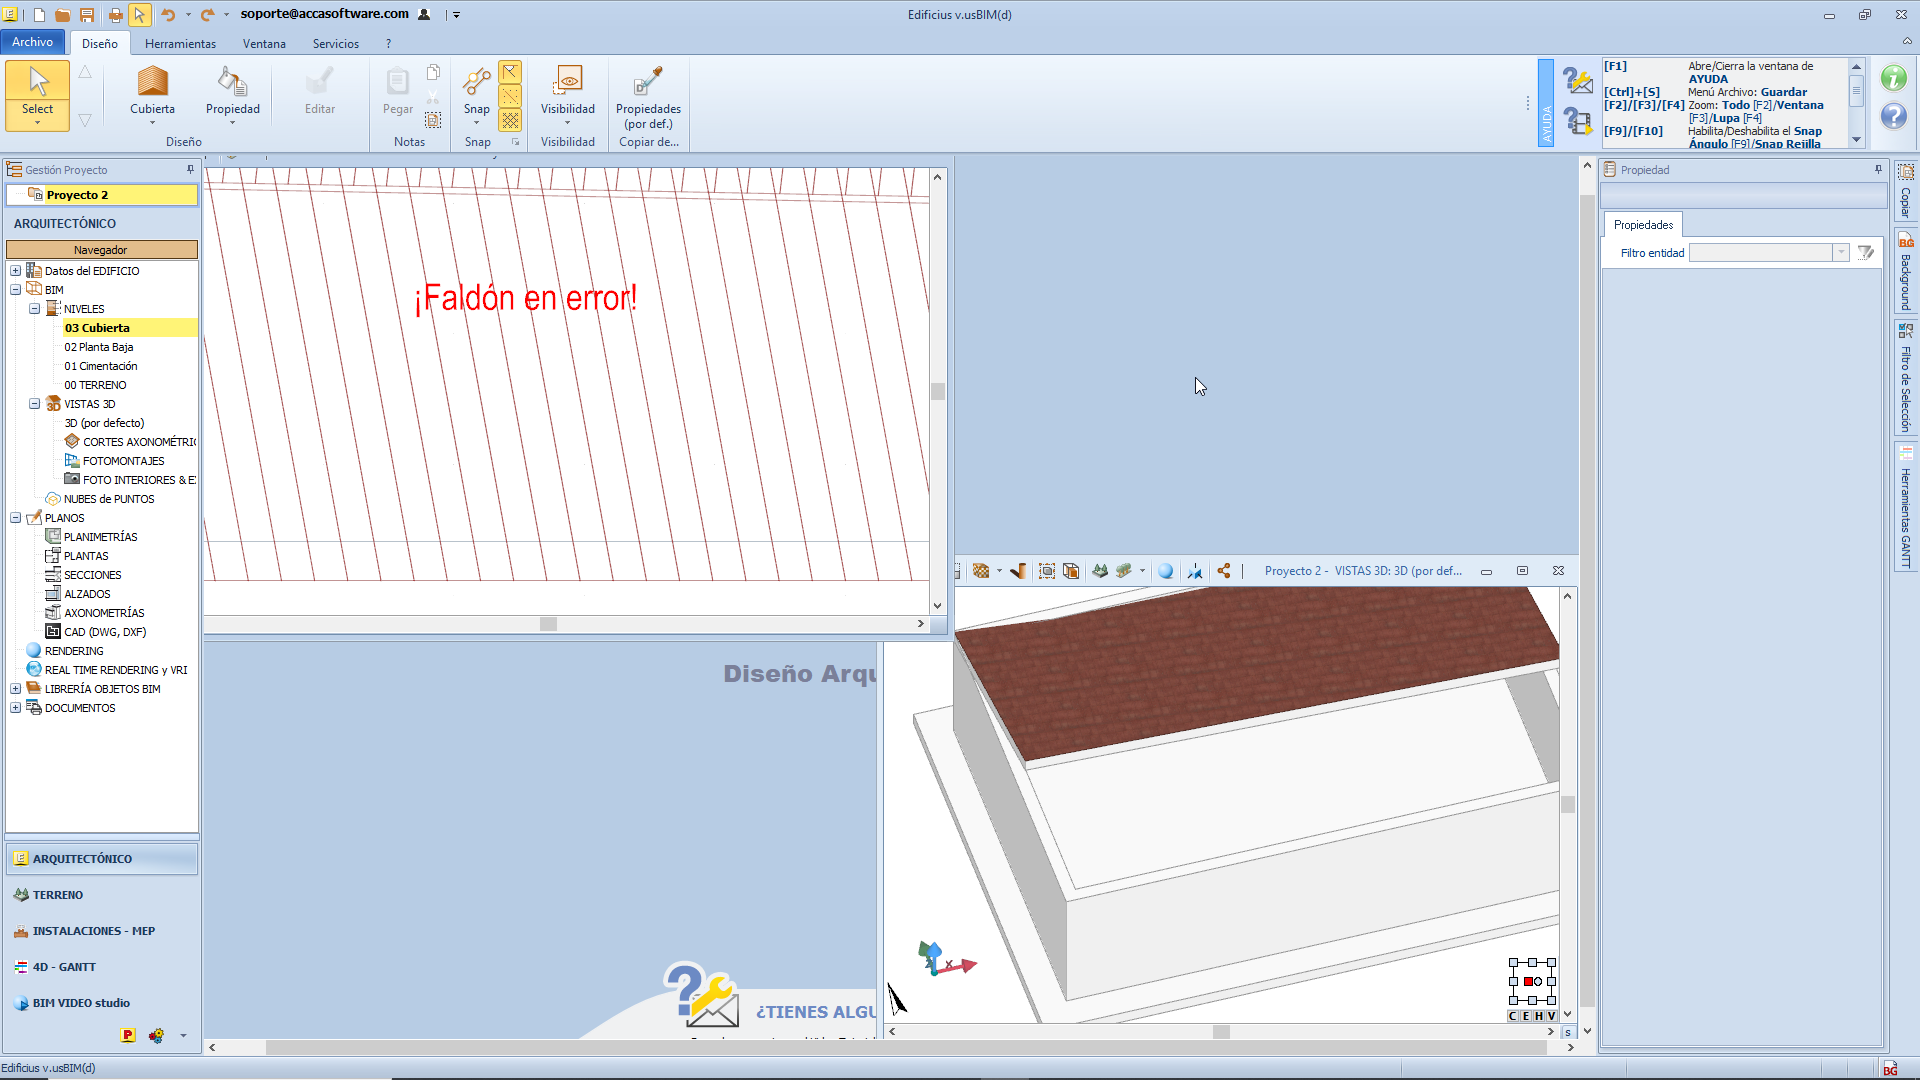Expand the LIBRERÍA OBJETOS BIM node
The width and height of the screenshot is (1920, 1080).
(15, 689)
